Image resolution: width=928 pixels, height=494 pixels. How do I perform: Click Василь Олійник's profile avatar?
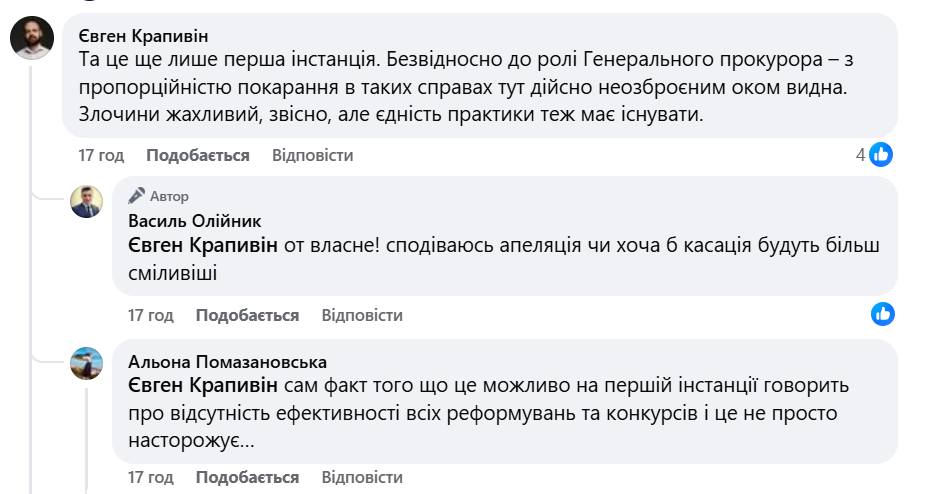pos(87,202)
